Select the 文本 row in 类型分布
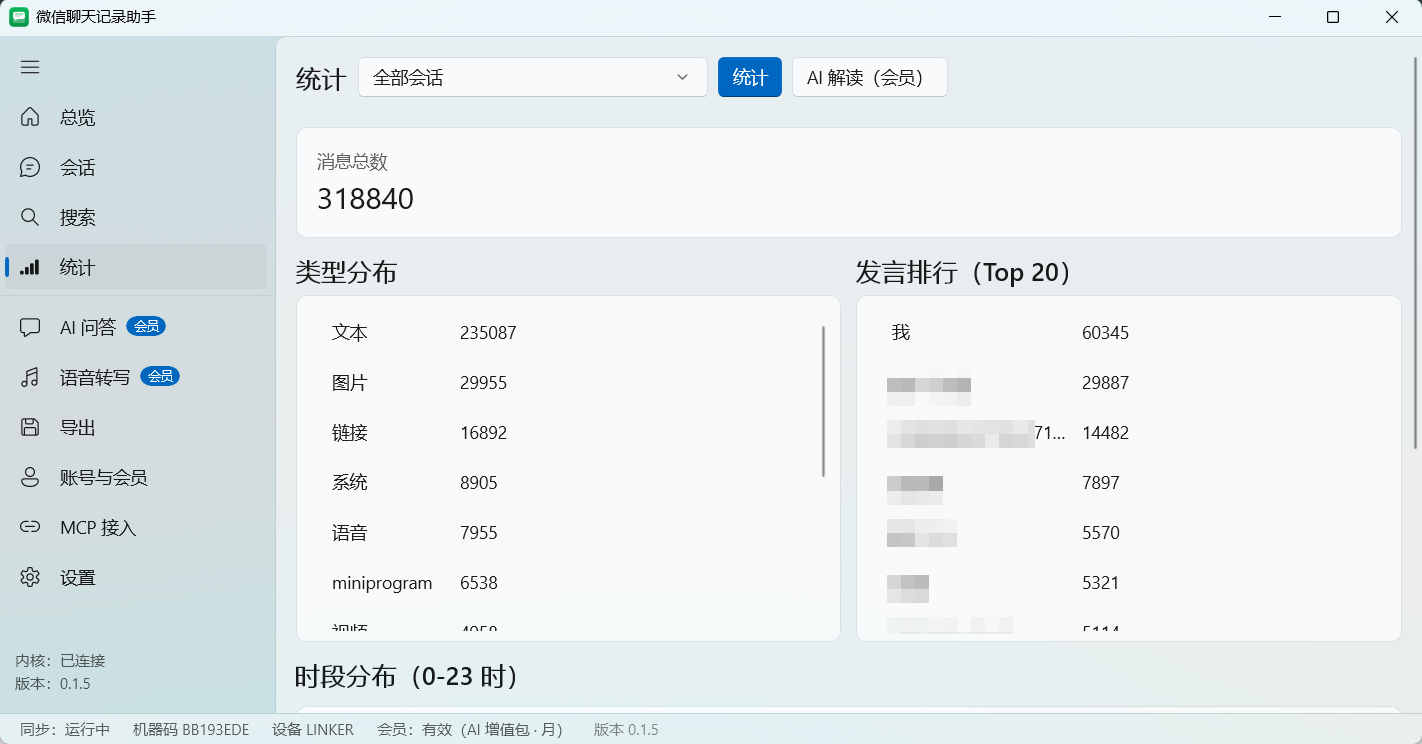Viewport: 1422px width, 744px height. 568,333
